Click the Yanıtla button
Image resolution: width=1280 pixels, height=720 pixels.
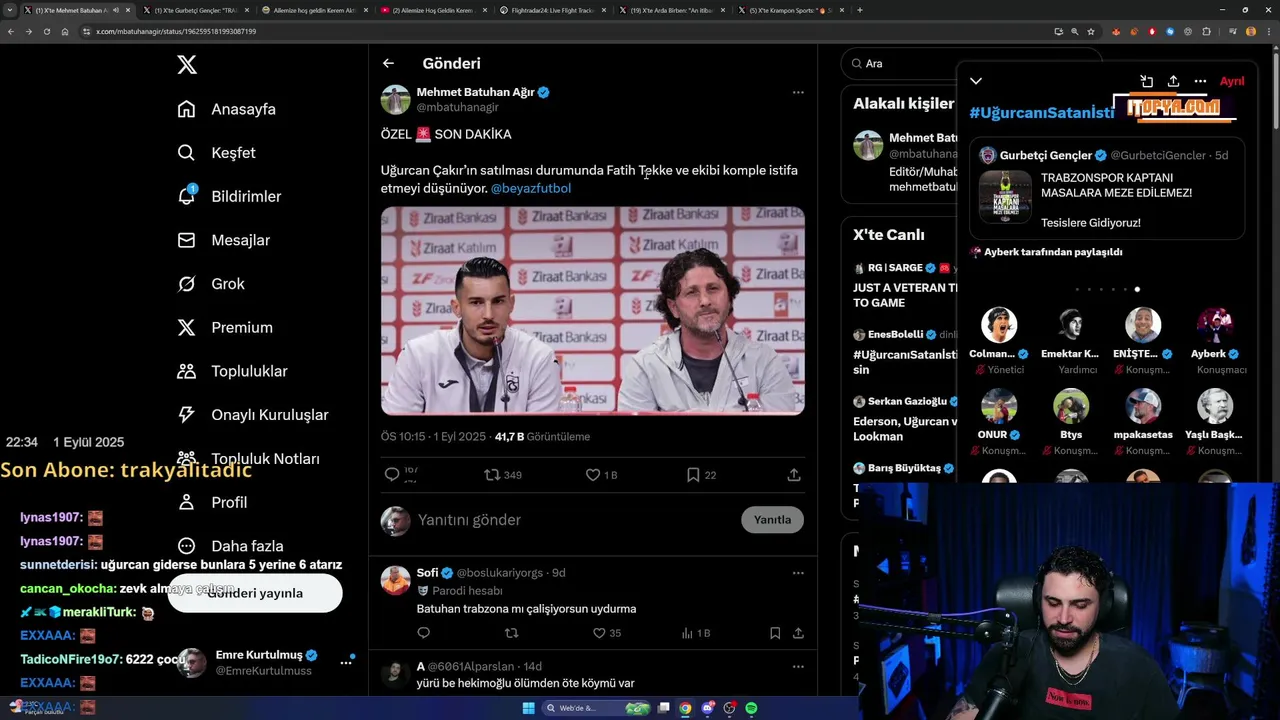[772, 520]
